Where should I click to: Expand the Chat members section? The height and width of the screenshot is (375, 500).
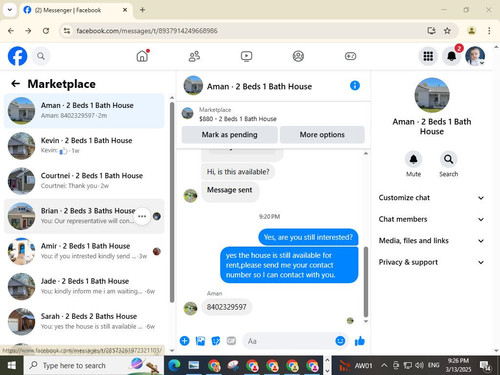[431, 219]
